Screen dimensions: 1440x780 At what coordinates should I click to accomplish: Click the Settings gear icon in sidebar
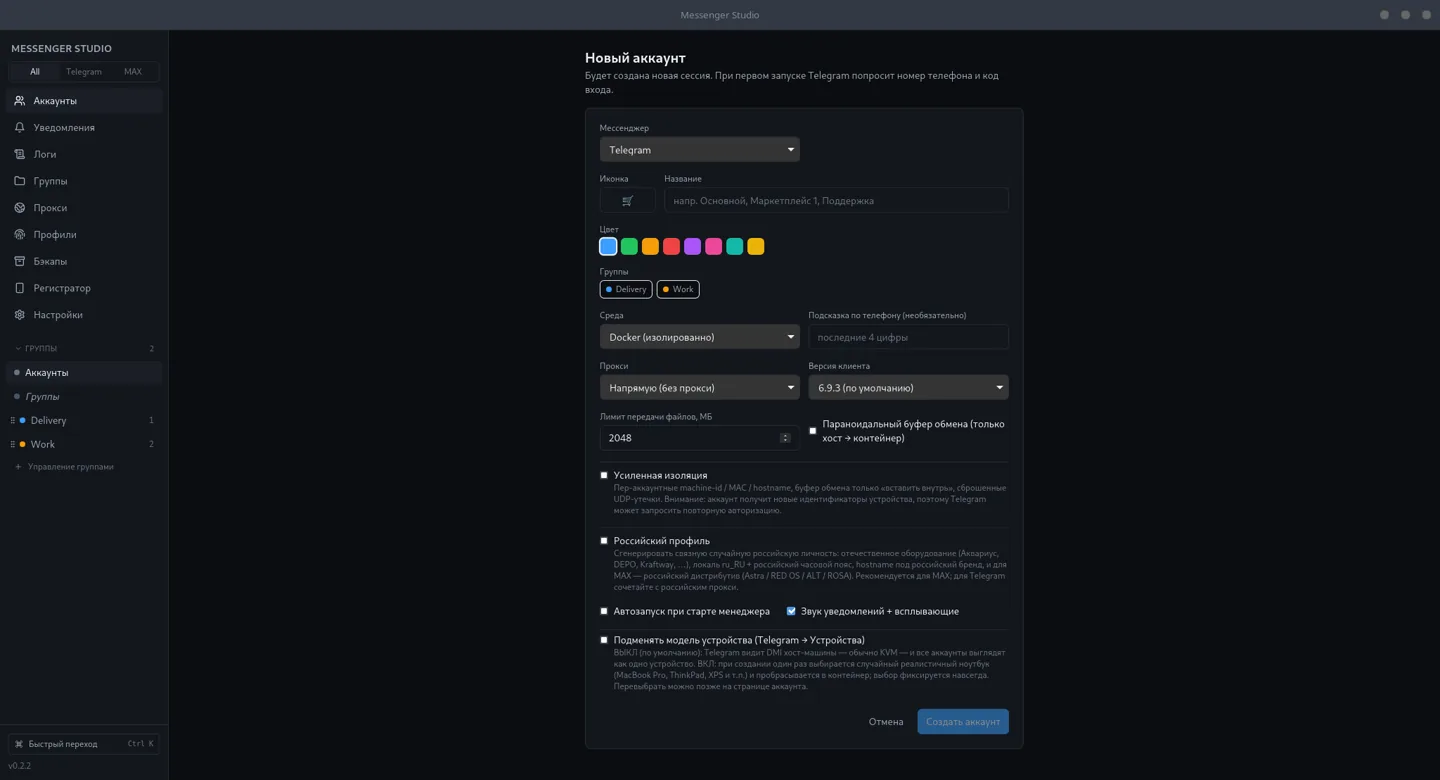click(19, 314)
